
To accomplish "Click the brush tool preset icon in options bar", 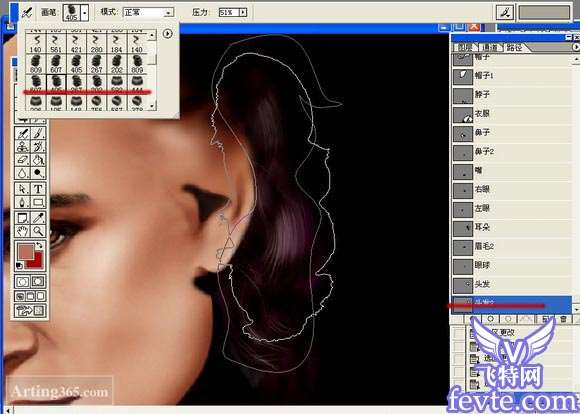I will pyautogui.click(x=26, y=13).
